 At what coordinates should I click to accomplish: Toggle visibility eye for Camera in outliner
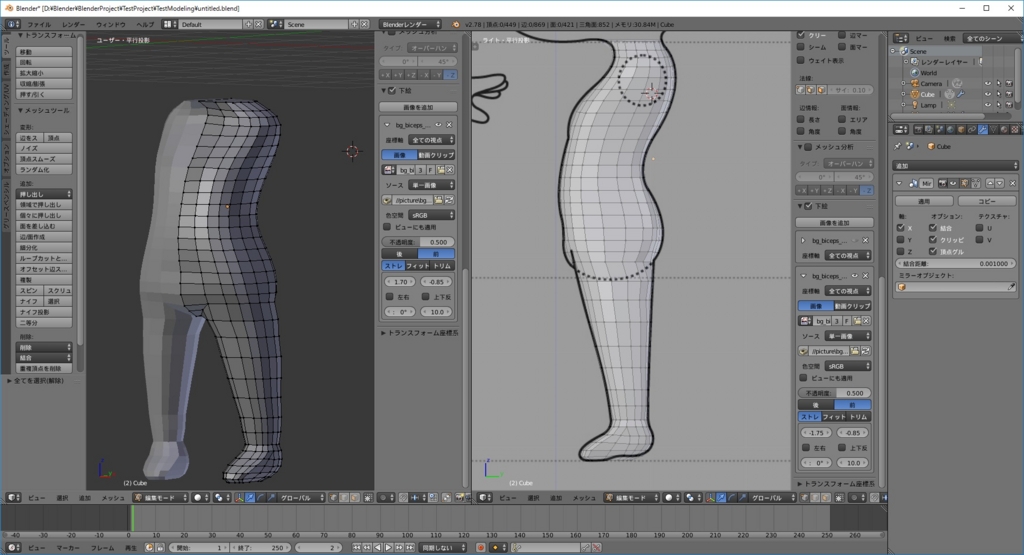click(987, 83)
